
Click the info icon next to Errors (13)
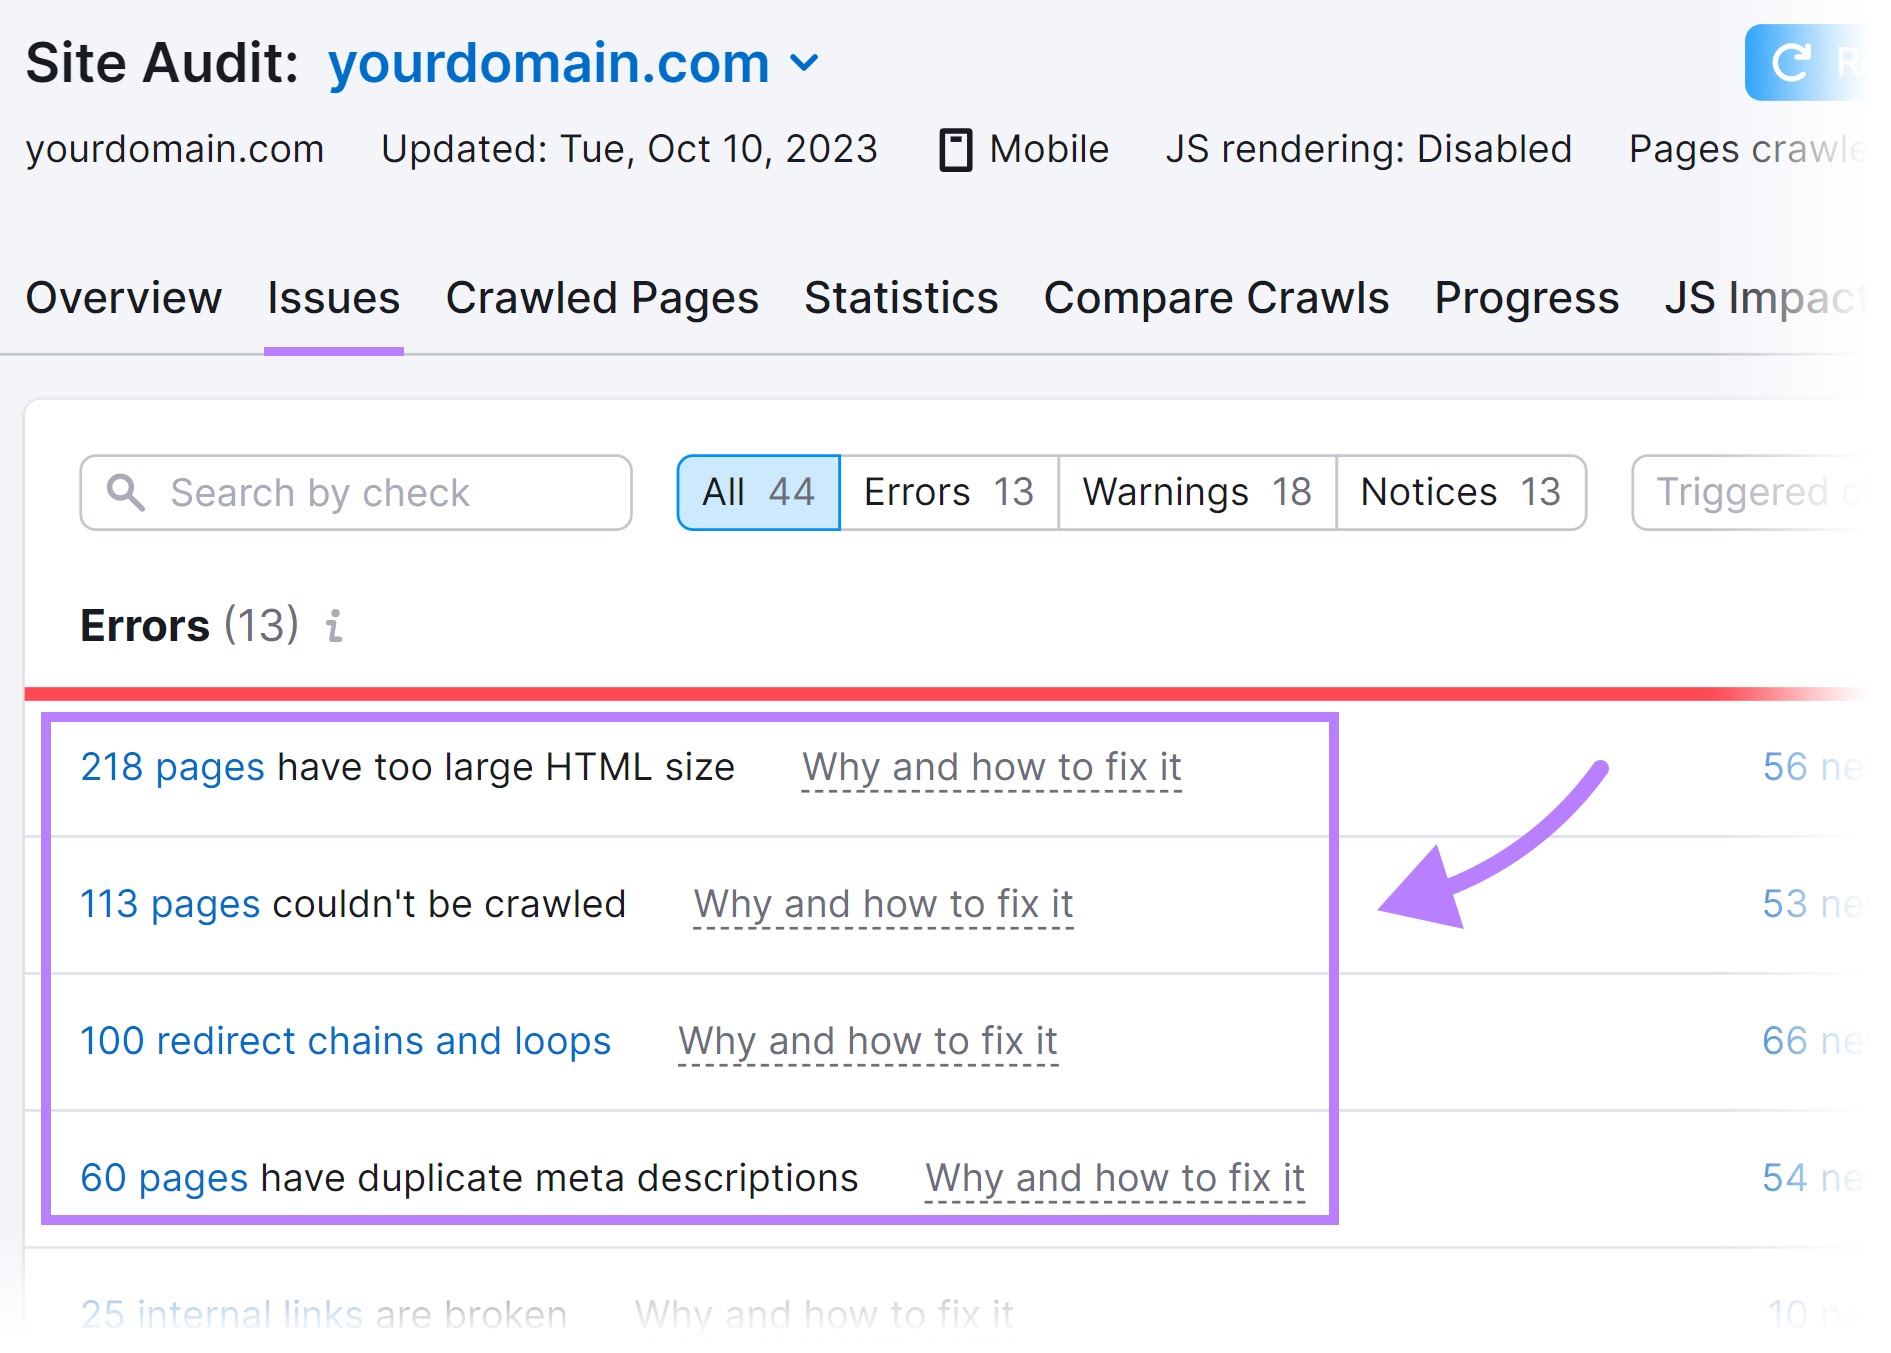(333, 628)
